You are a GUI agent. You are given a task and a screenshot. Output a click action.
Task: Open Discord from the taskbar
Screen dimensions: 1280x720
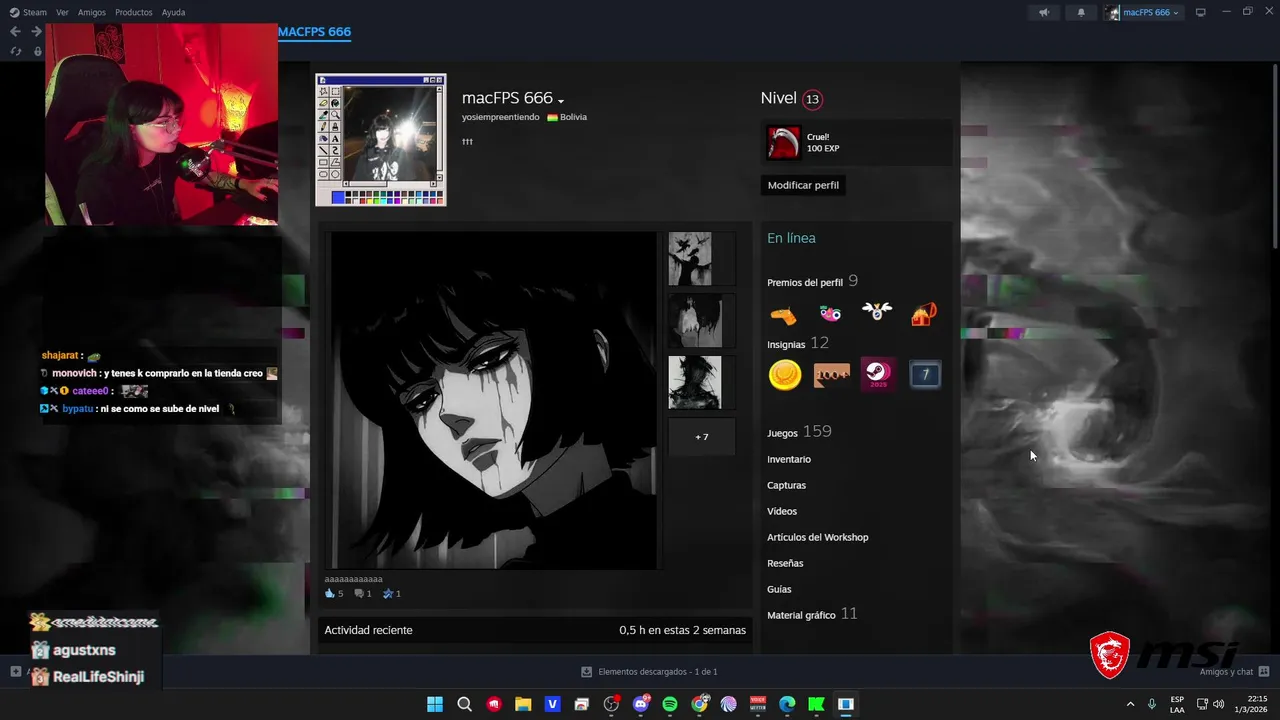pos(641,704)
